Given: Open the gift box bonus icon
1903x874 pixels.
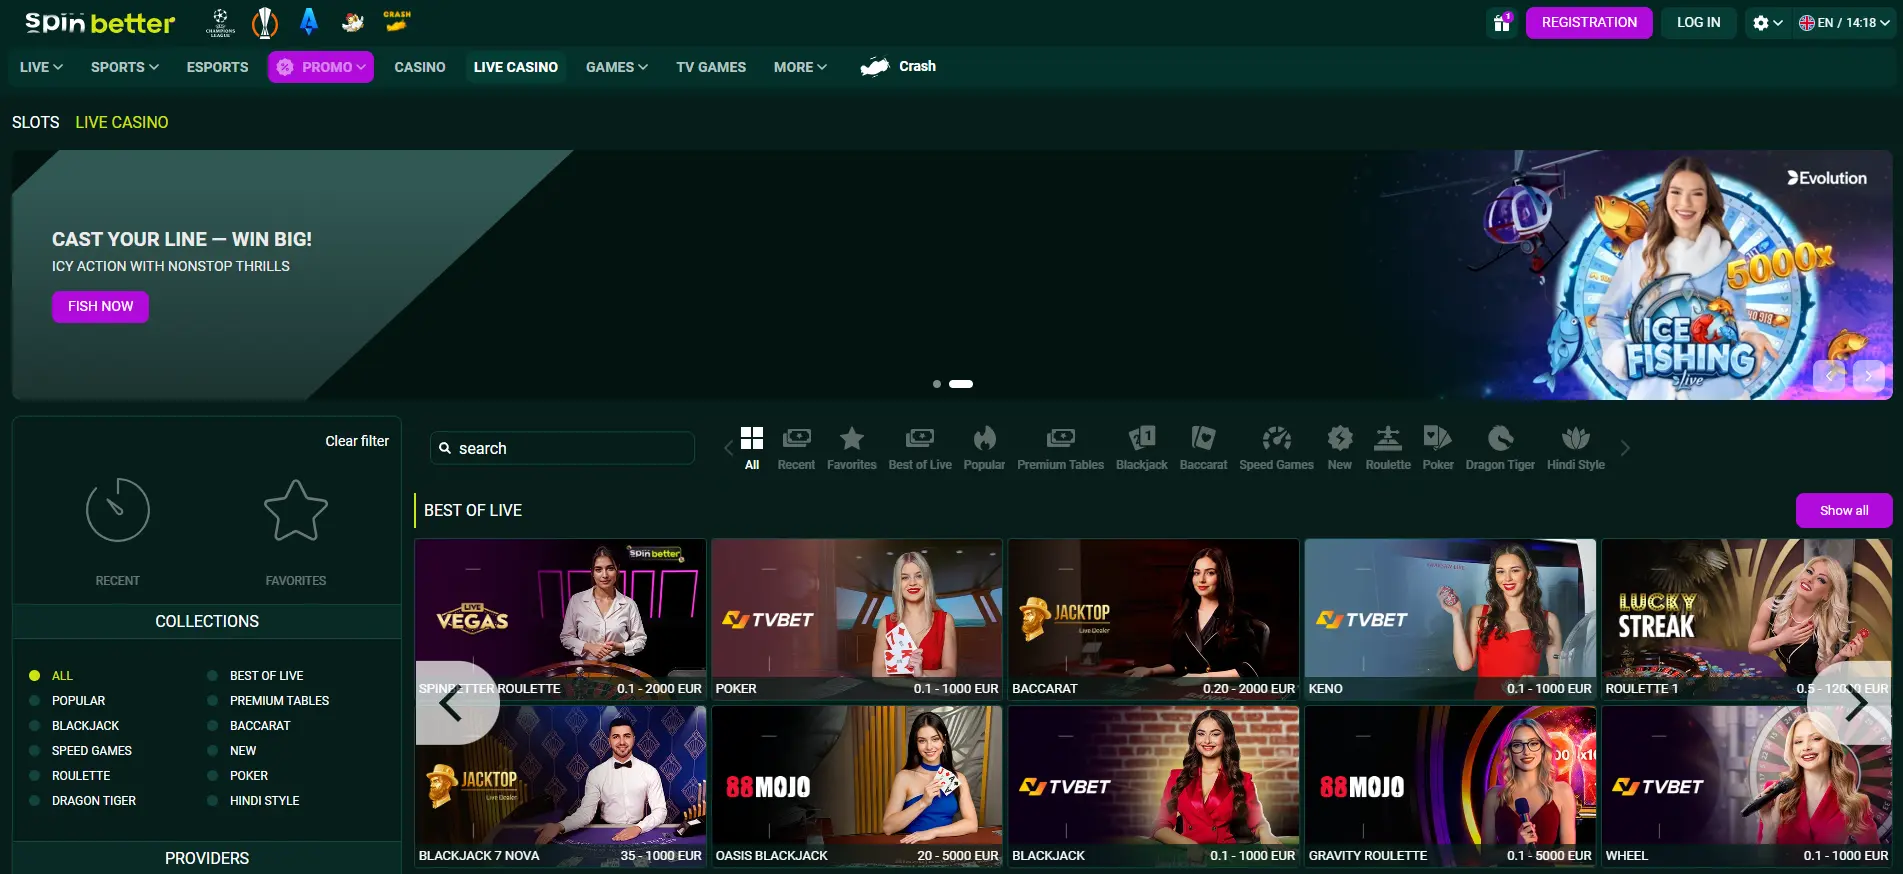Looking at the screenshot, I should tap(1501, 23).
